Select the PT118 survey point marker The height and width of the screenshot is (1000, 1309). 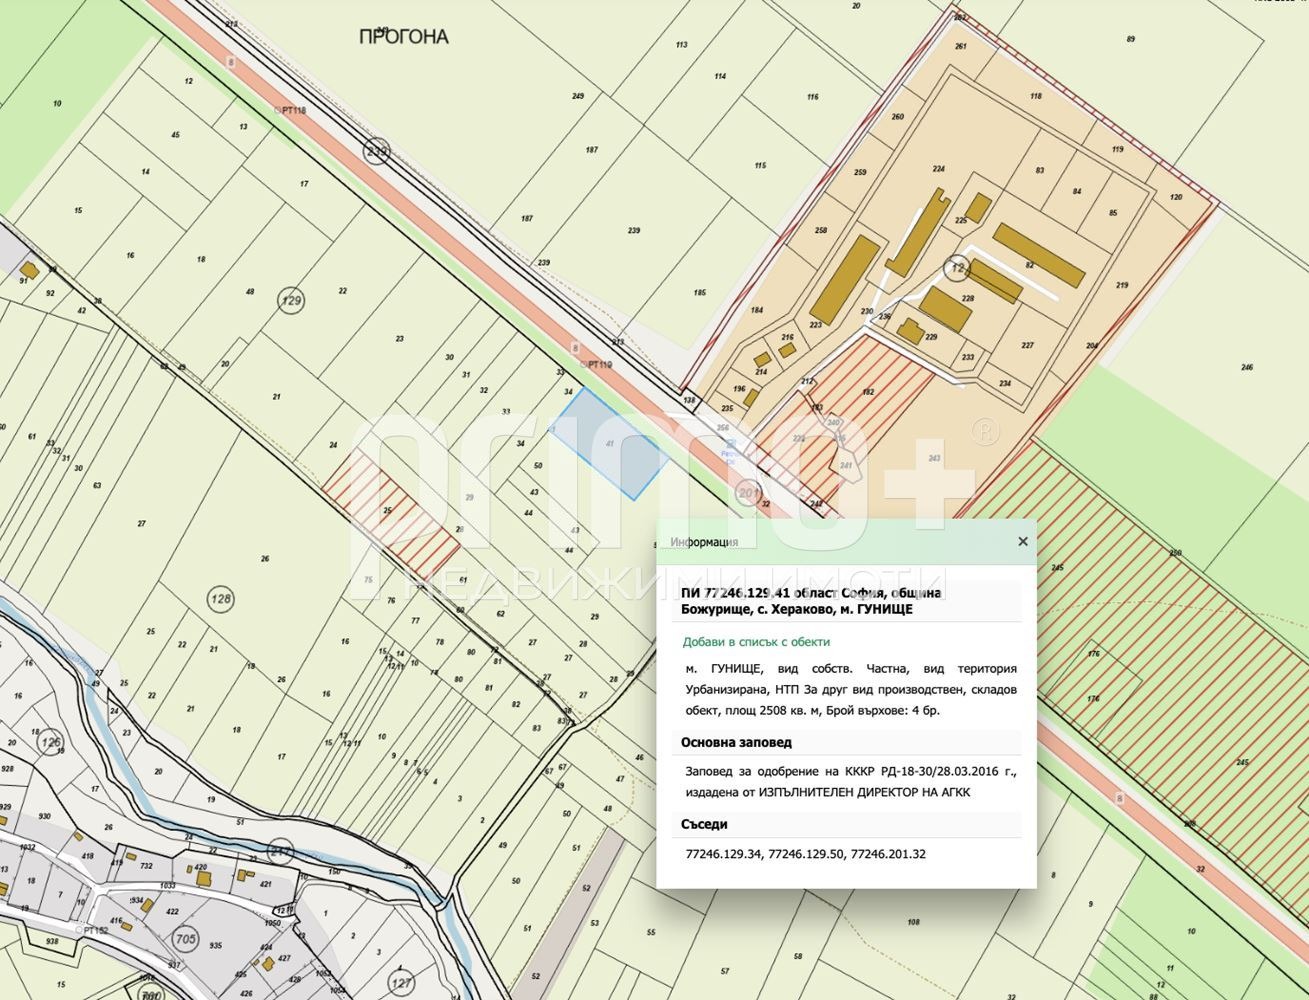[289, 110]
